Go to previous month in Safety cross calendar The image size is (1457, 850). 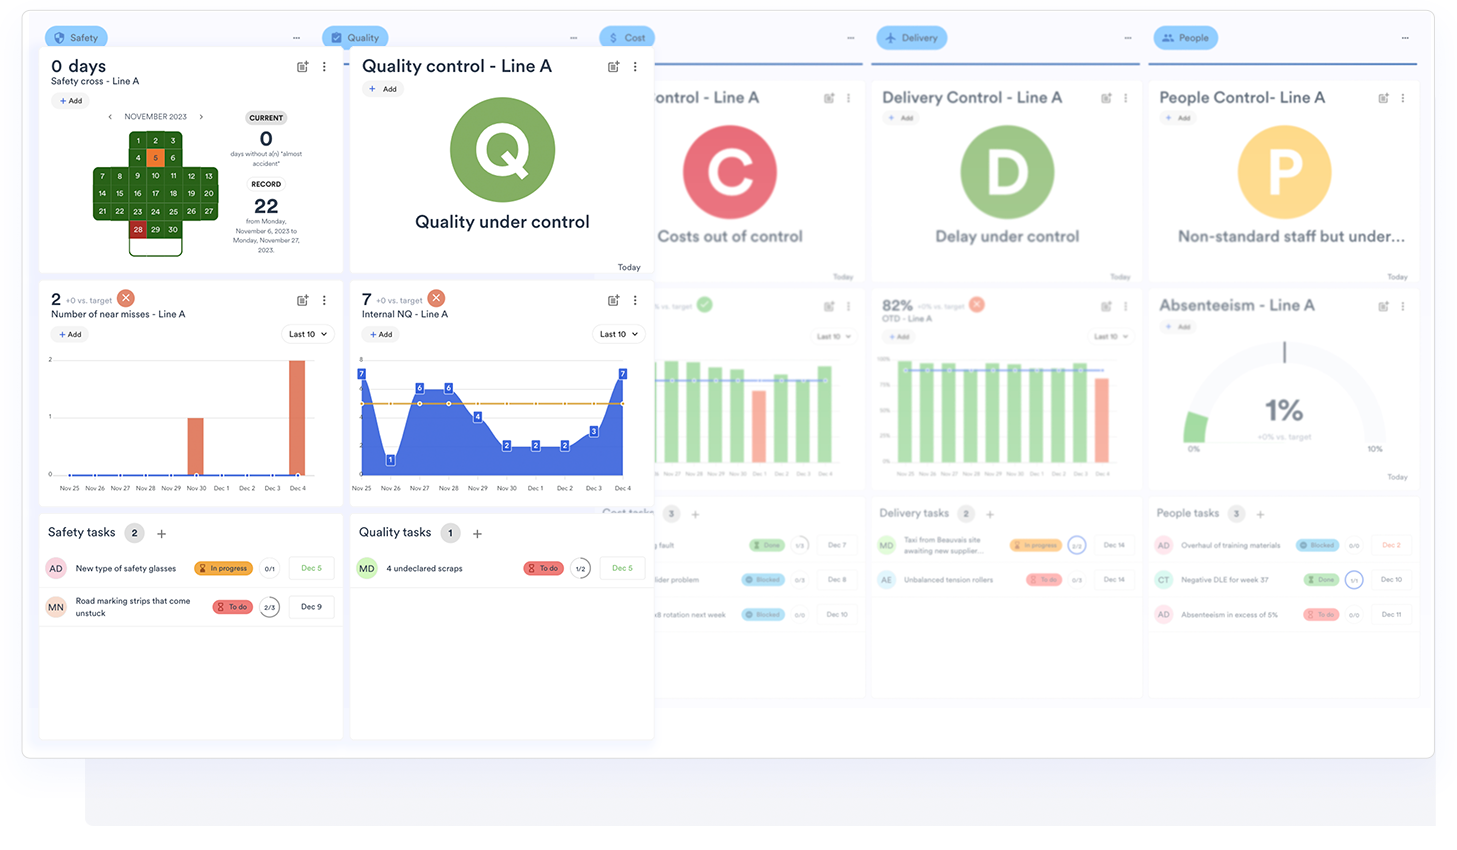point(110,117)
